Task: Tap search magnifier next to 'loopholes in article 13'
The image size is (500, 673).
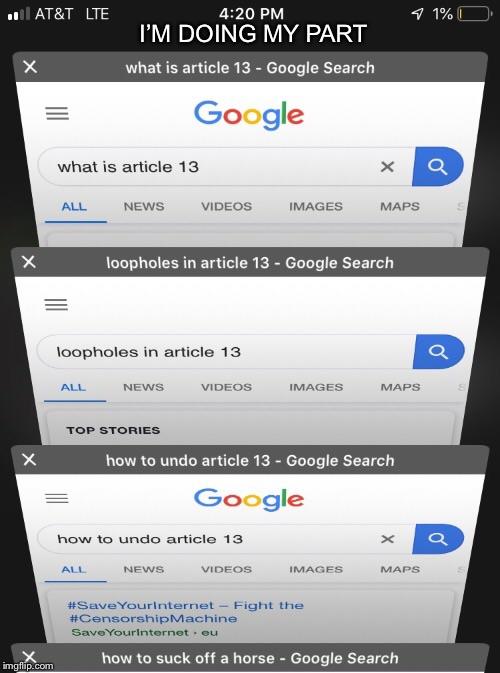Action: point(438,352)
